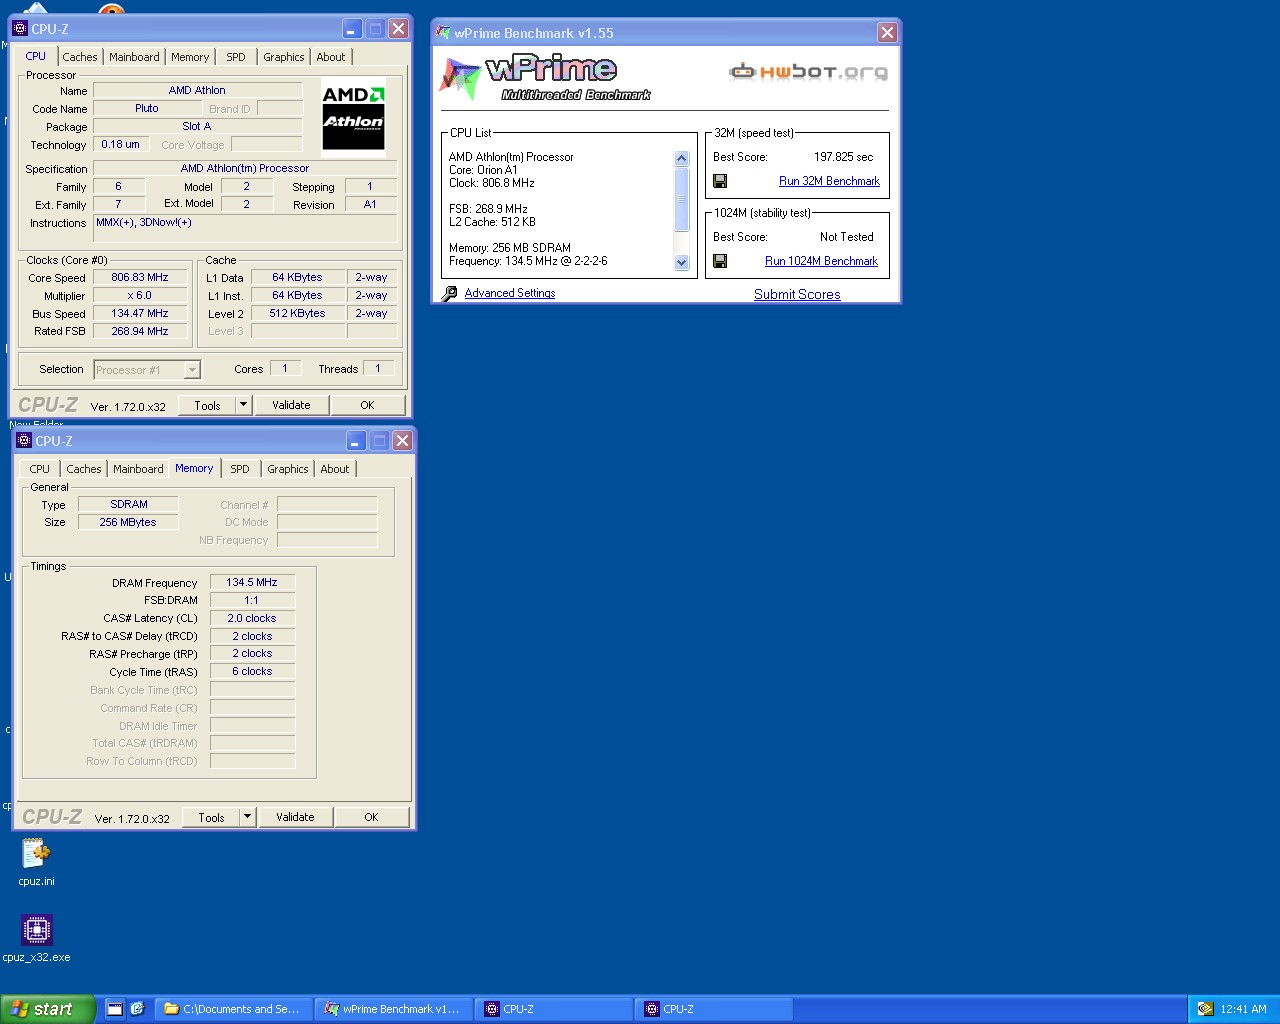Open Graphics tab in lower CPU-Z window
Image resolution: width=1280 pixels, height=1024 pixels.
coord(288,469)
